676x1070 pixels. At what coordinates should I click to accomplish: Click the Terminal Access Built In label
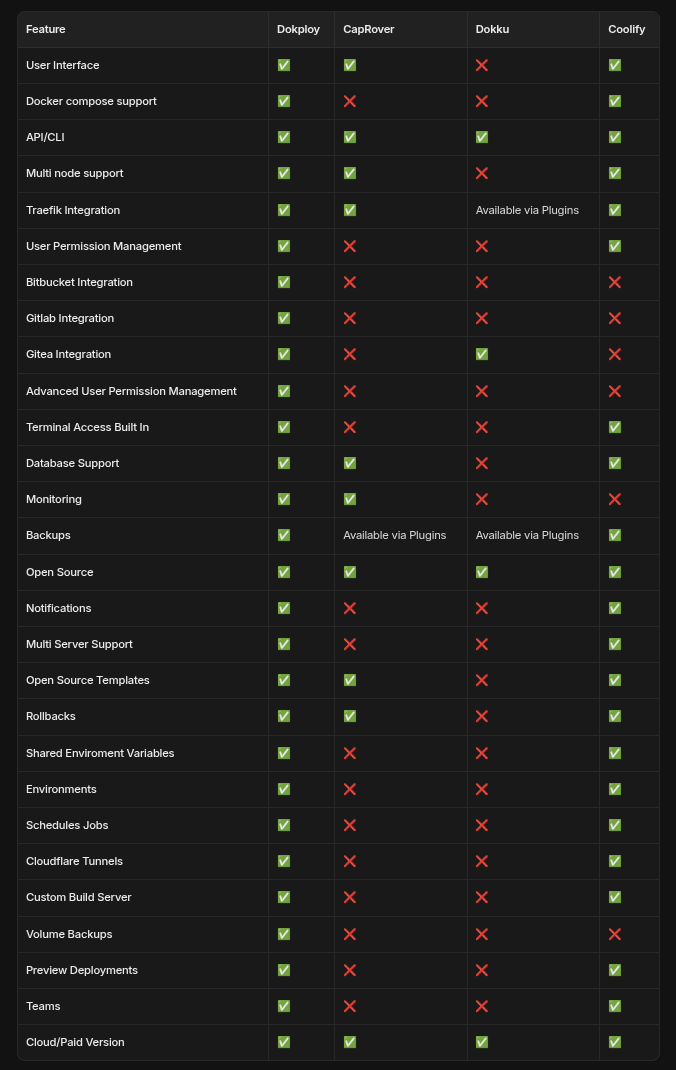87,427
